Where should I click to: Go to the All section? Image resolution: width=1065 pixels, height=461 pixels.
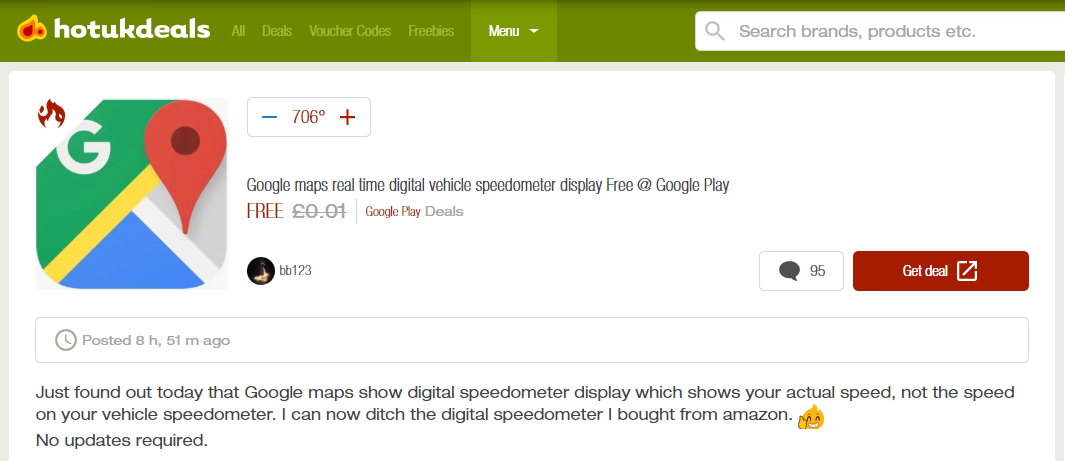click(238, 31)
